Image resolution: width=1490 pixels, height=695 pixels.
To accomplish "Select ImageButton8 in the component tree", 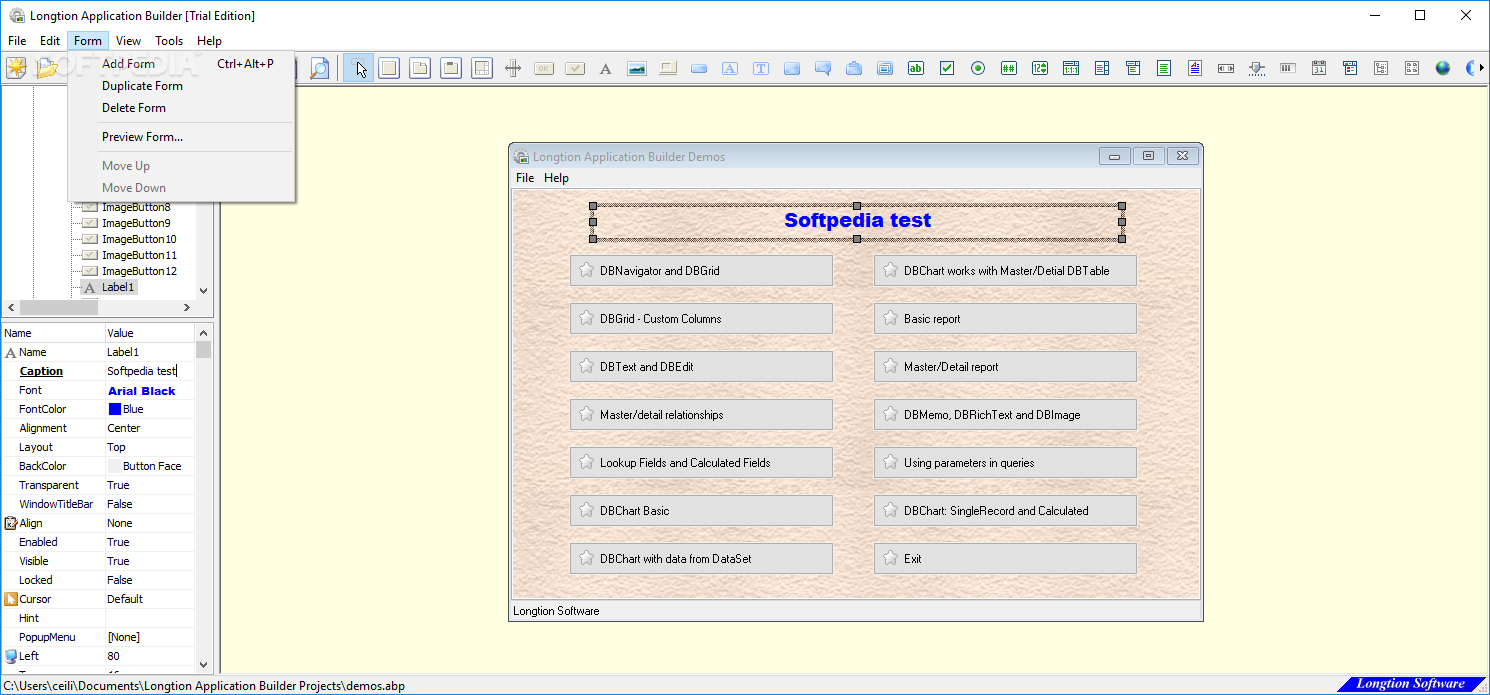I will (136, 207).
